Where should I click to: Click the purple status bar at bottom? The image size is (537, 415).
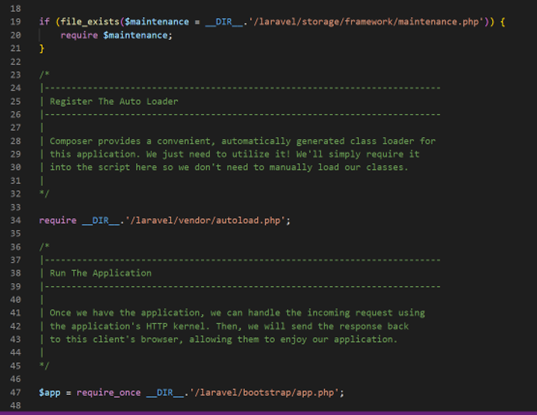[x=268, y=413]
